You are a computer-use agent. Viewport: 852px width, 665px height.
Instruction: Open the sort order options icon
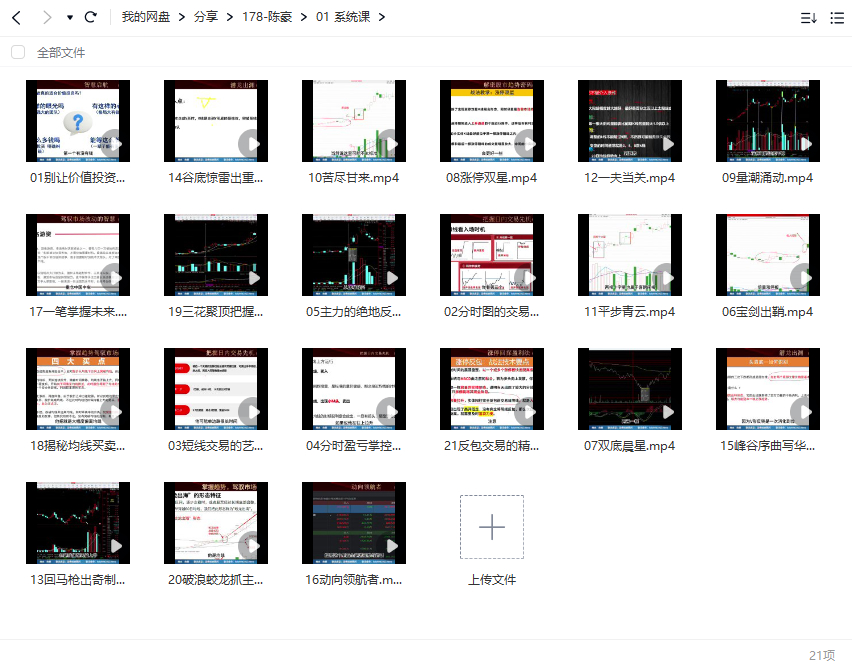(x=808, y=18)
